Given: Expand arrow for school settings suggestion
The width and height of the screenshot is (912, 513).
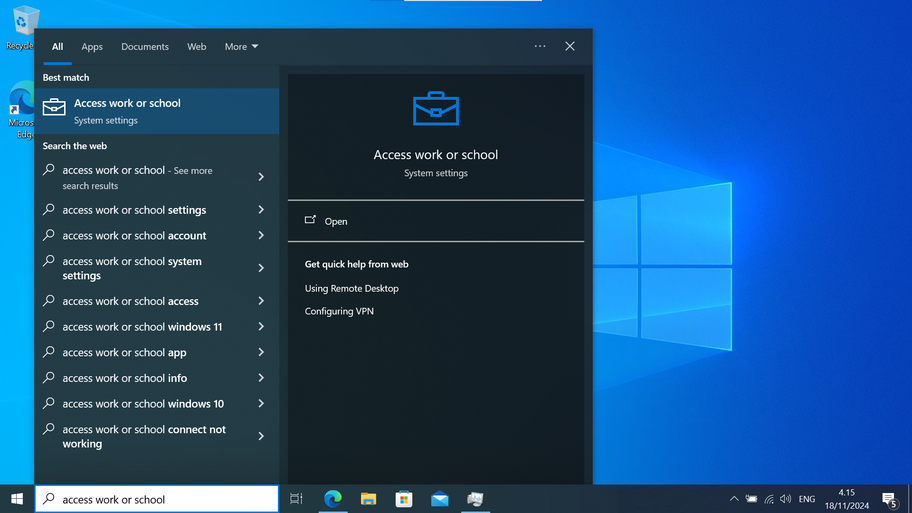Looking at the screenshot, I should [x=261, y=209].
